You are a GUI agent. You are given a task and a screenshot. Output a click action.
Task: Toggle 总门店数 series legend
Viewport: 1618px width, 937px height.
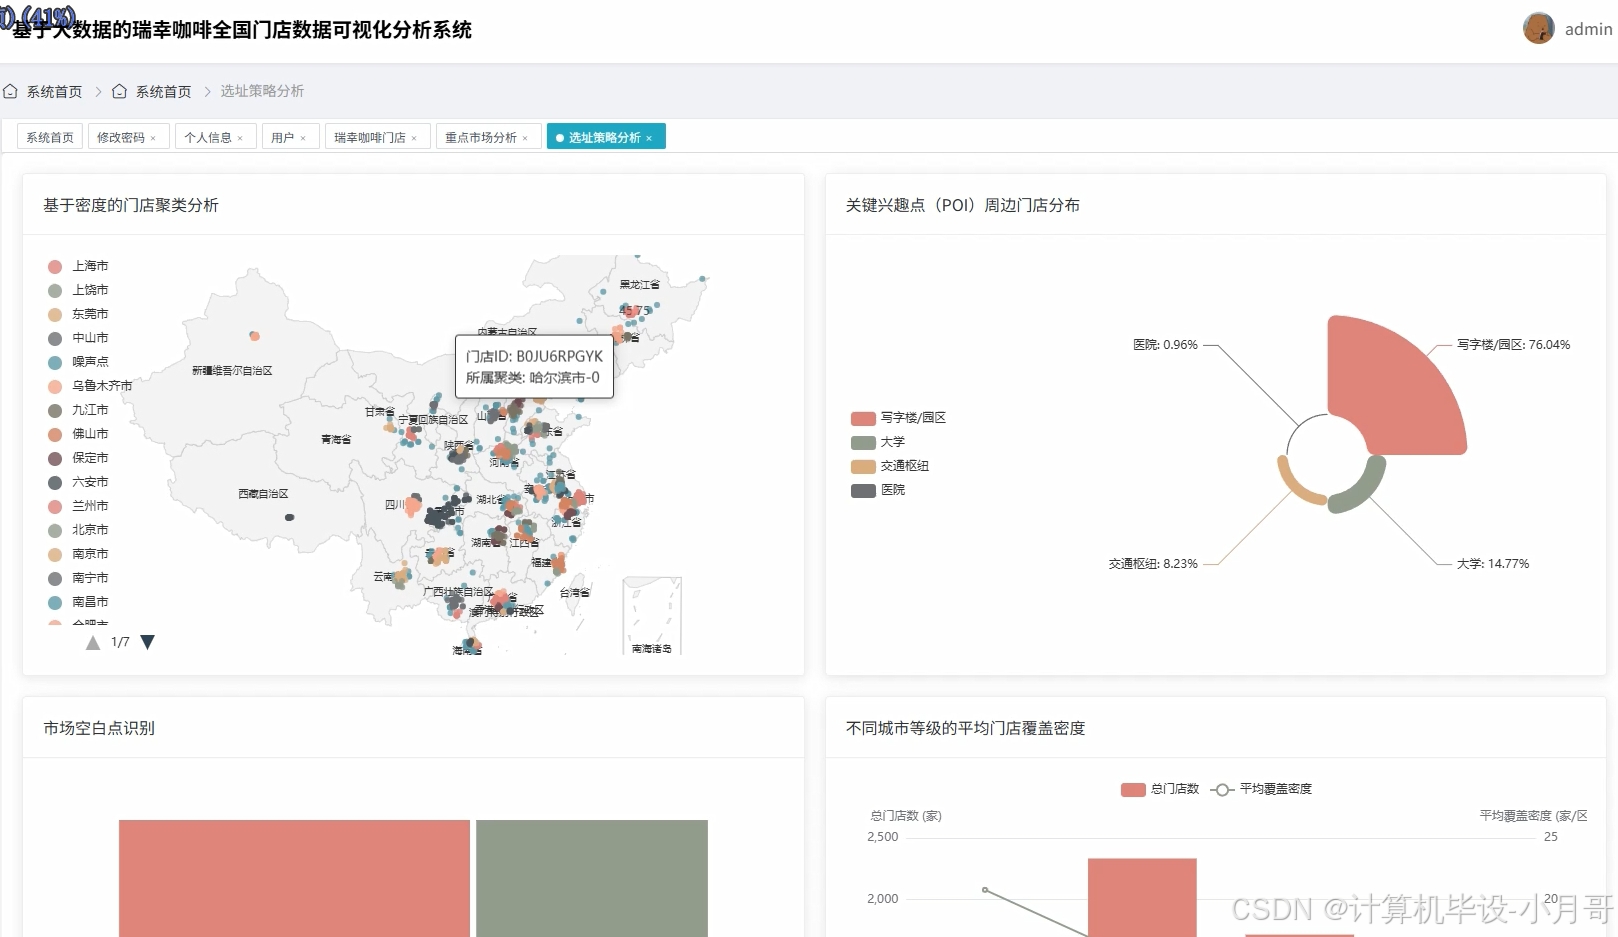[1160, 789]
